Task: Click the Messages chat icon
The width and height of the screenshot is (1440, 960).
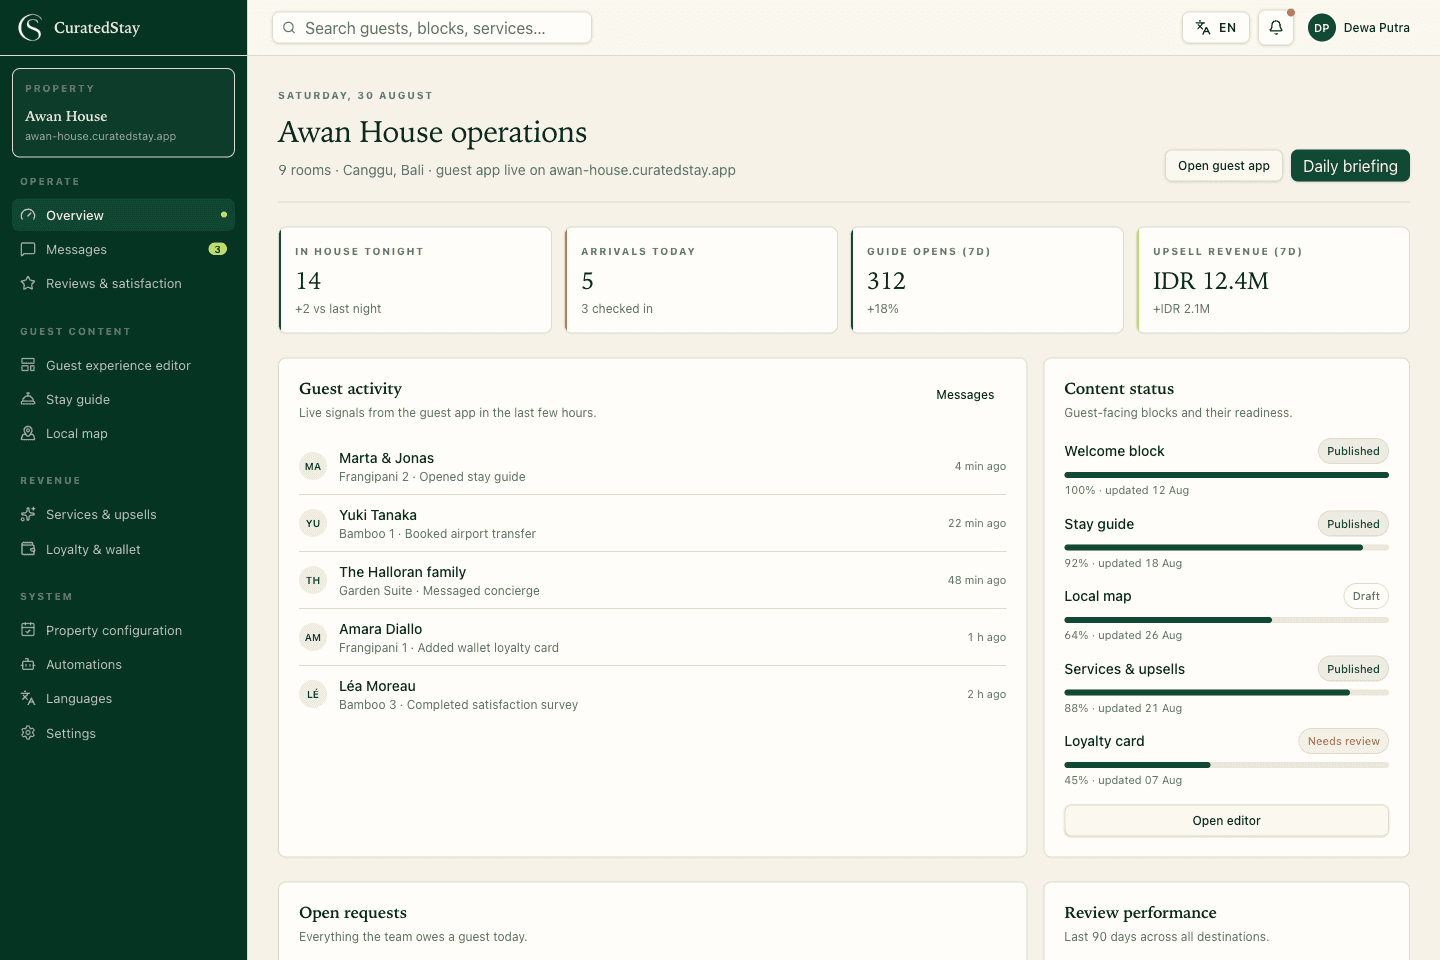Action: pyautogui.click(x=28, y=249)
